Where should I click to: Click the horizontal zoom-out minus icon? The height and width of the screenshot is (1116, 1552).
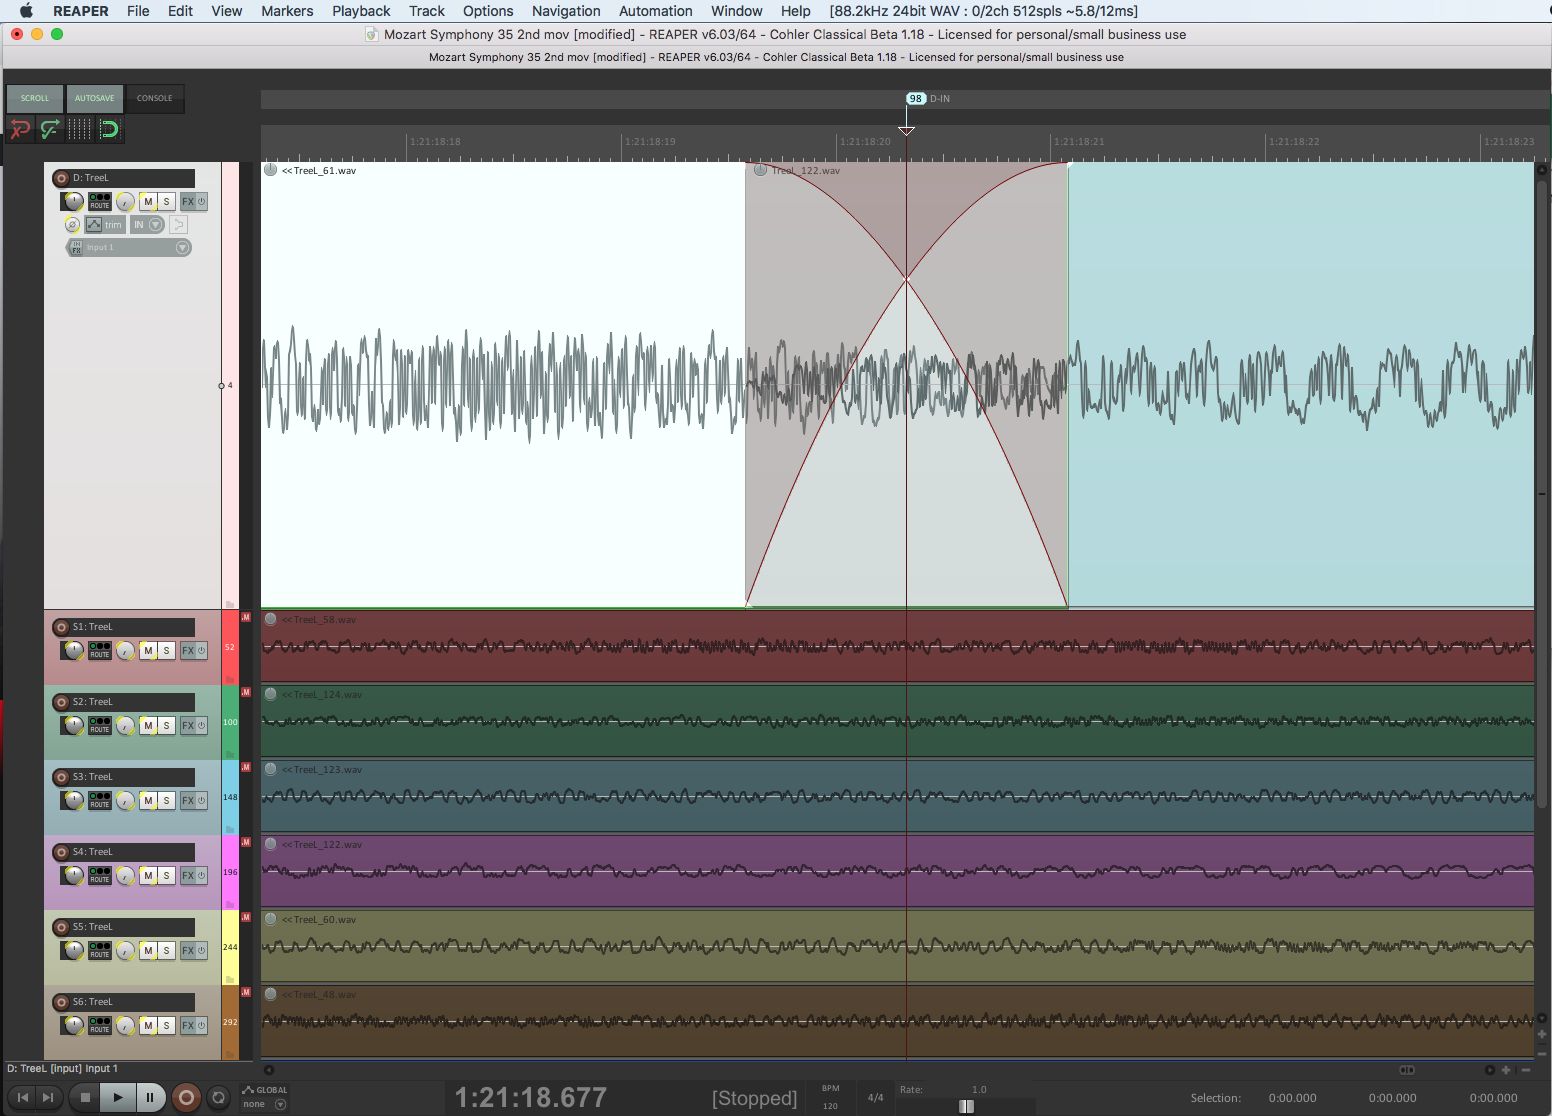(1526, 1070)
